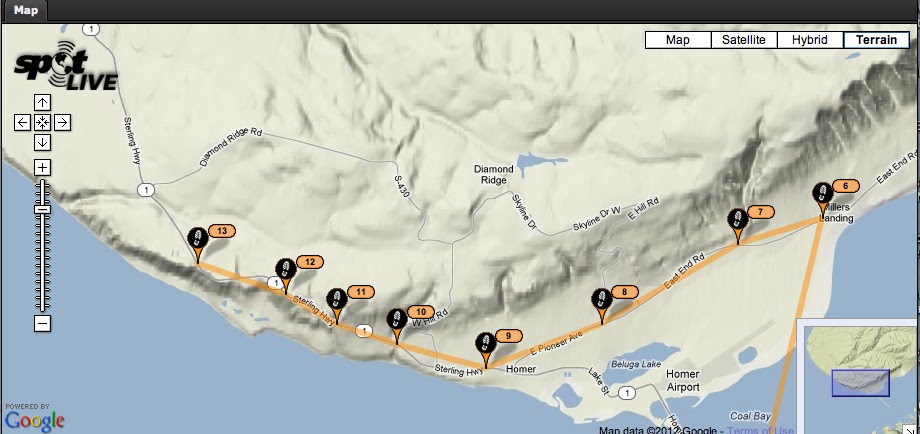
Task: Switch map view to Satellite
Action: coord(744,40)
